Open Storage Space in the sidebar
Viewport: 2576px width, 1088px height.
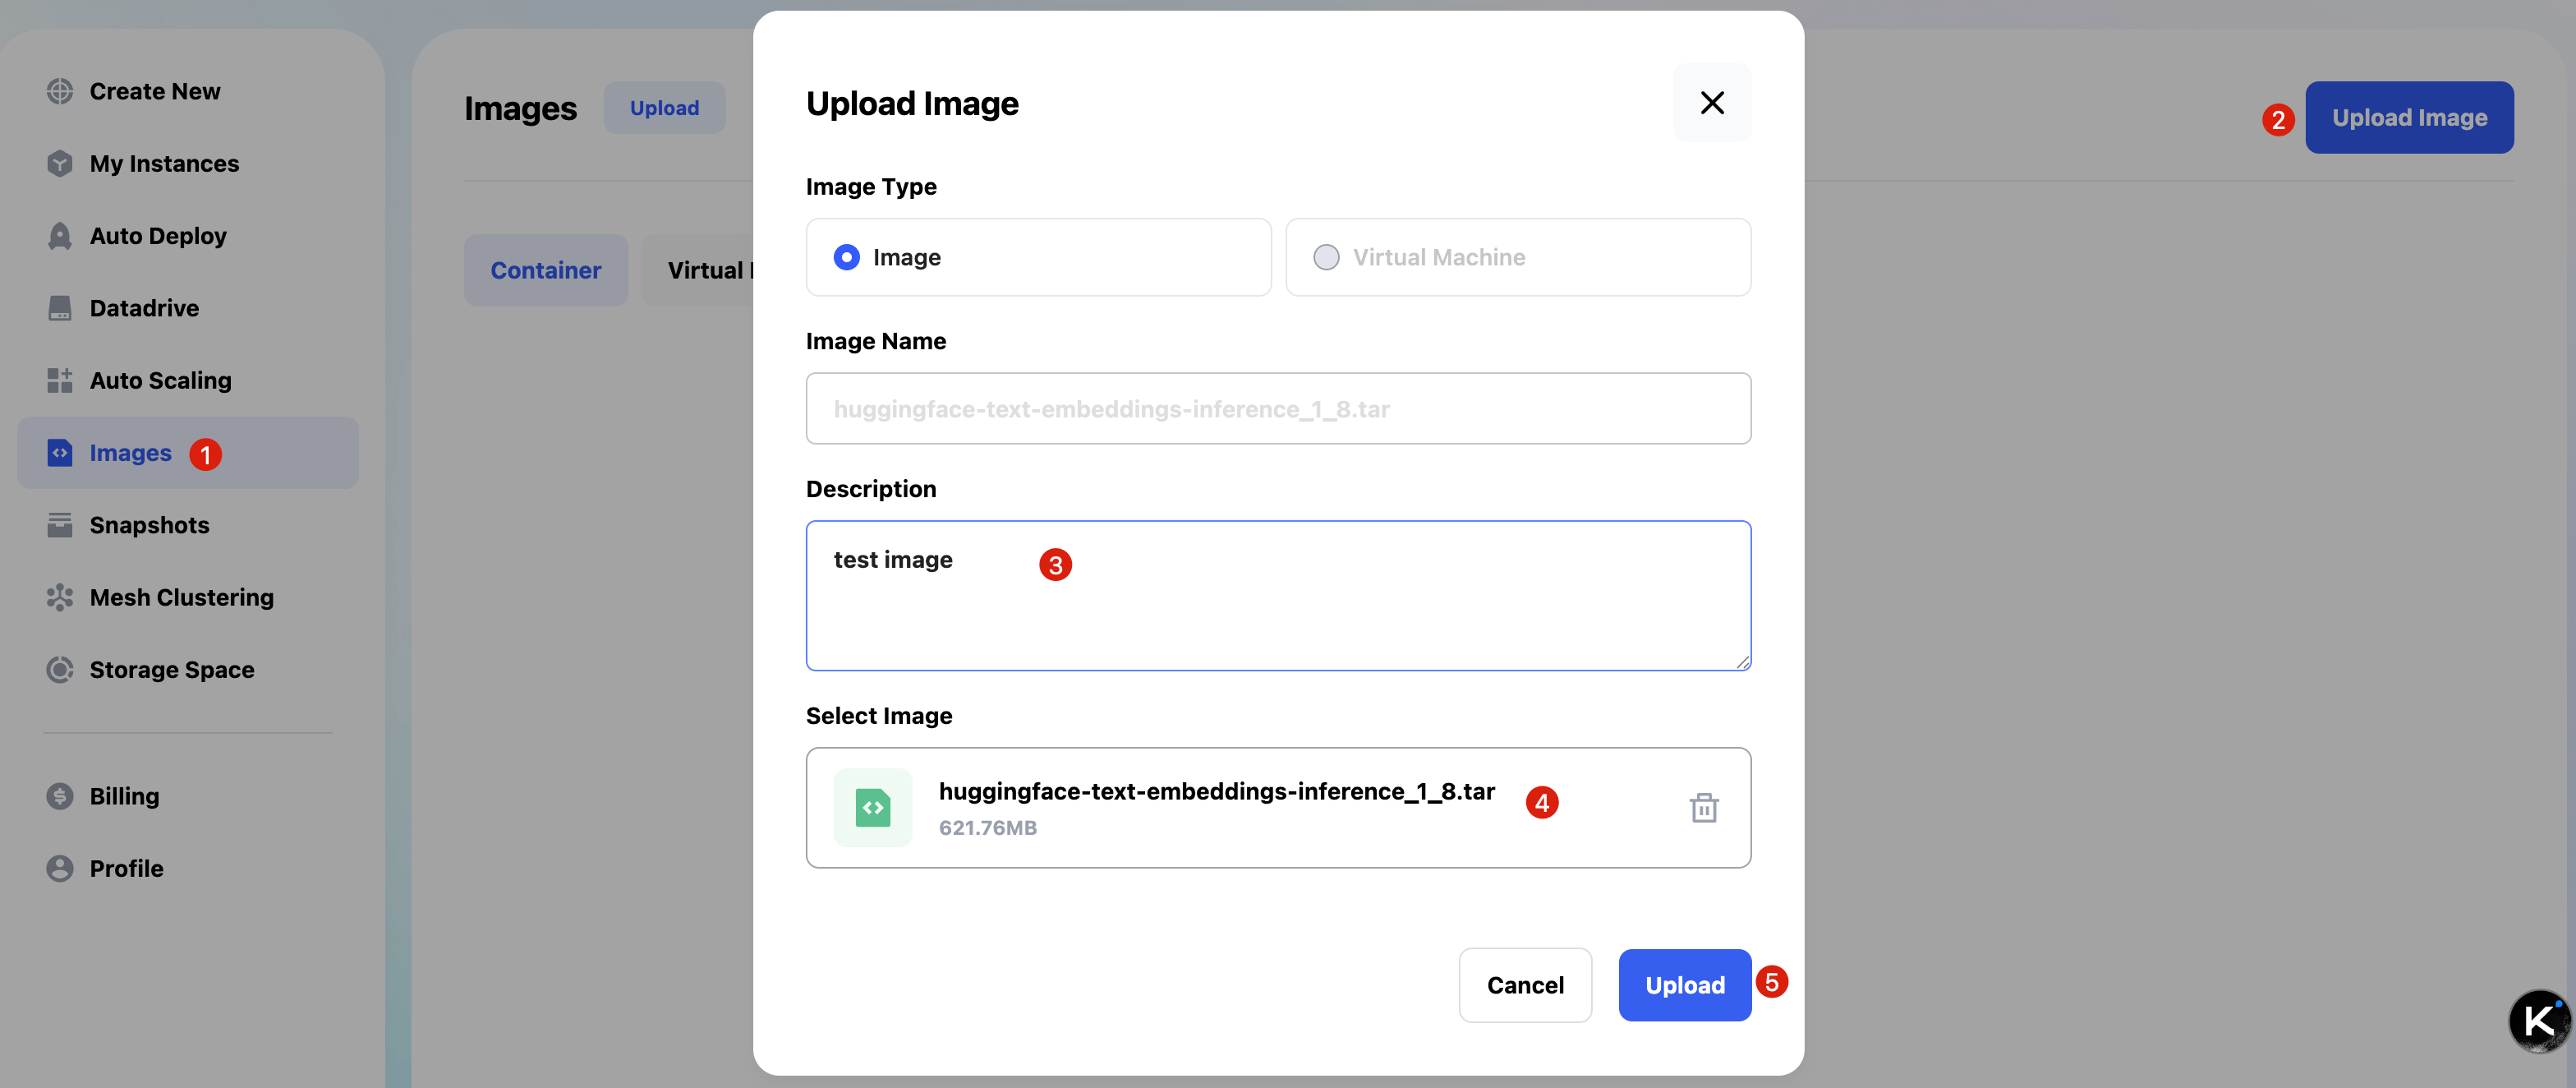point(171,669)
